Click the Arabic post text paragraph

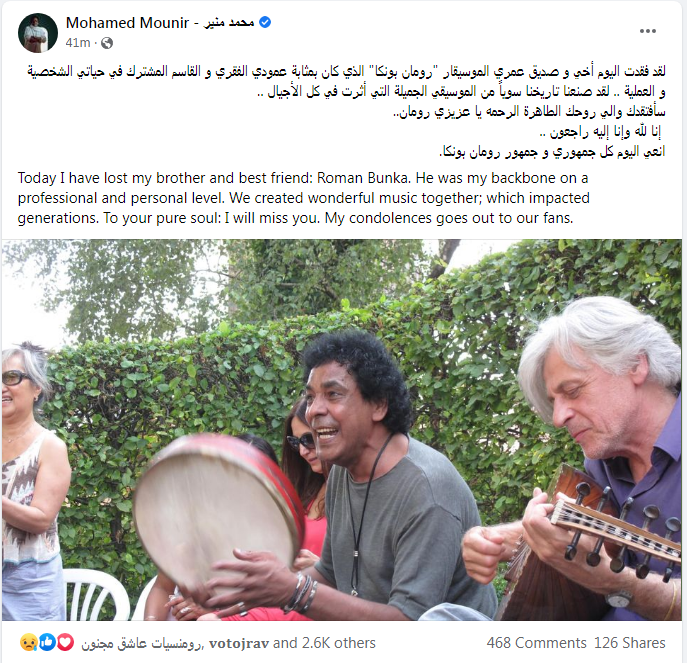click(x=346, y=111)
